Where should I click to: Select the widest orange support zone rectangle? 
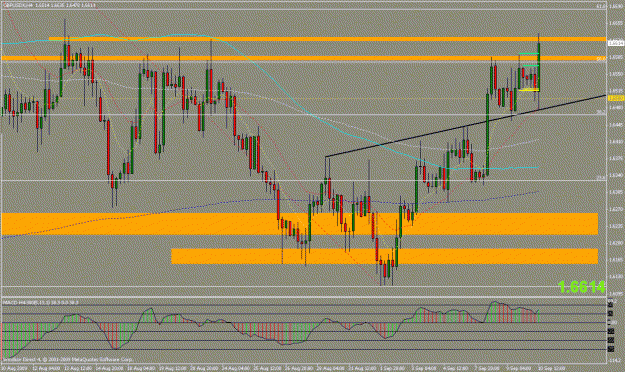pos(300,224)
